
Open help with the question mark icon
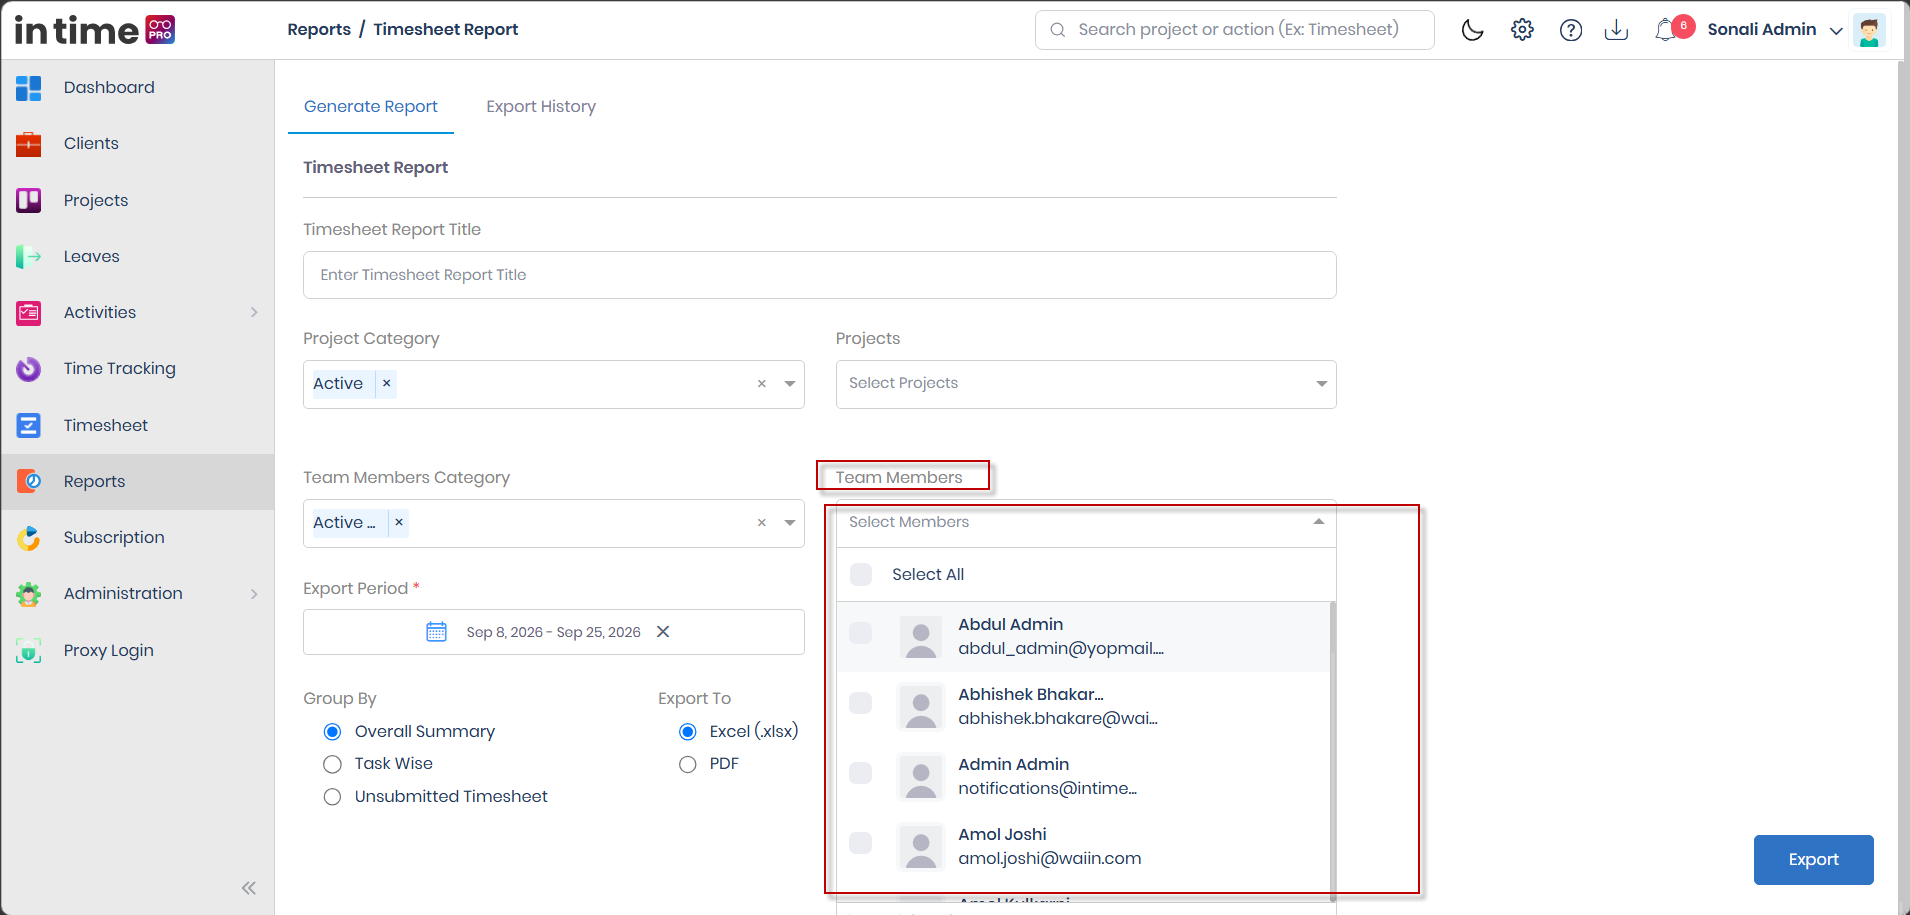click(1571, 30)
